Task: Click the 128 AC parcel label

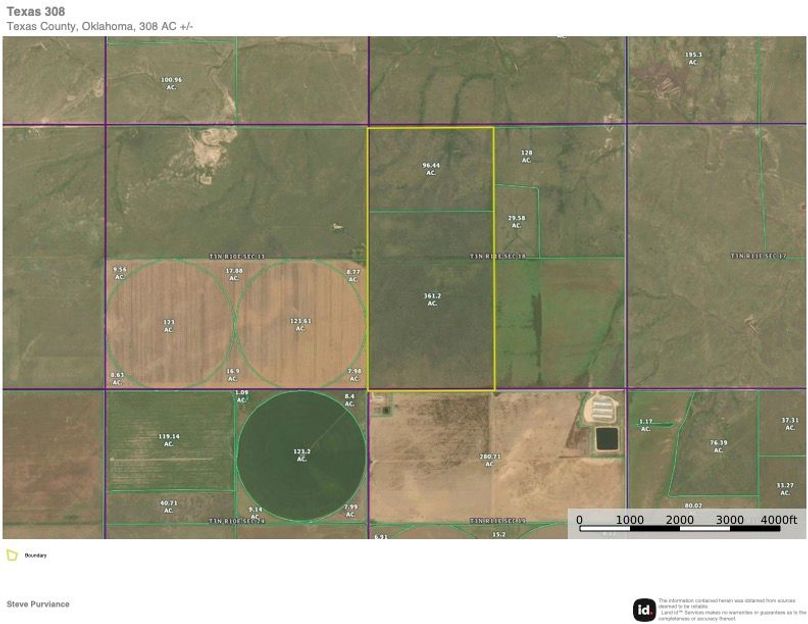Action: click(x=526, y=156)
